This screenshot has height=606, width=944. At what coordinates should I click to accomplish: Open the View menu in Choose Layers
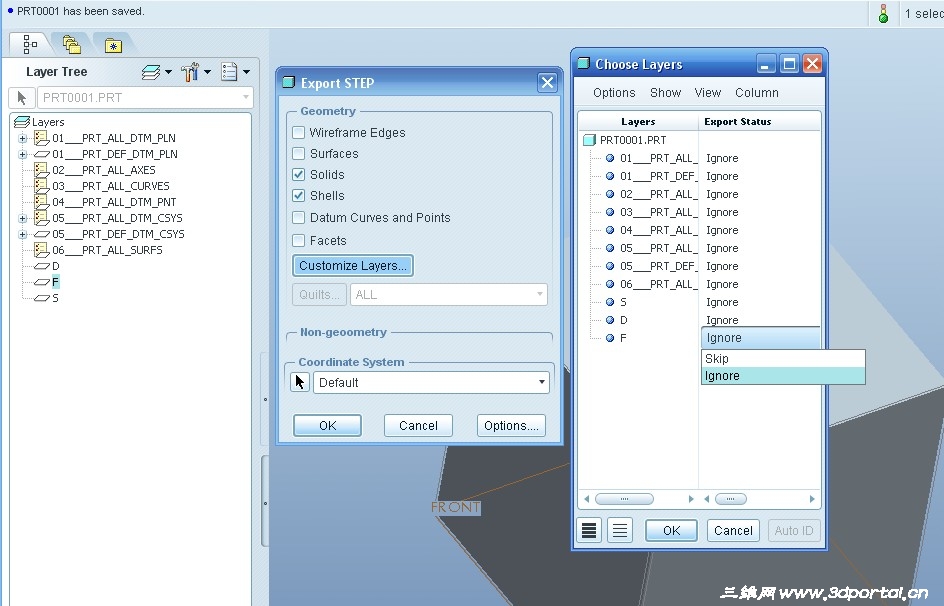[707, 93]
